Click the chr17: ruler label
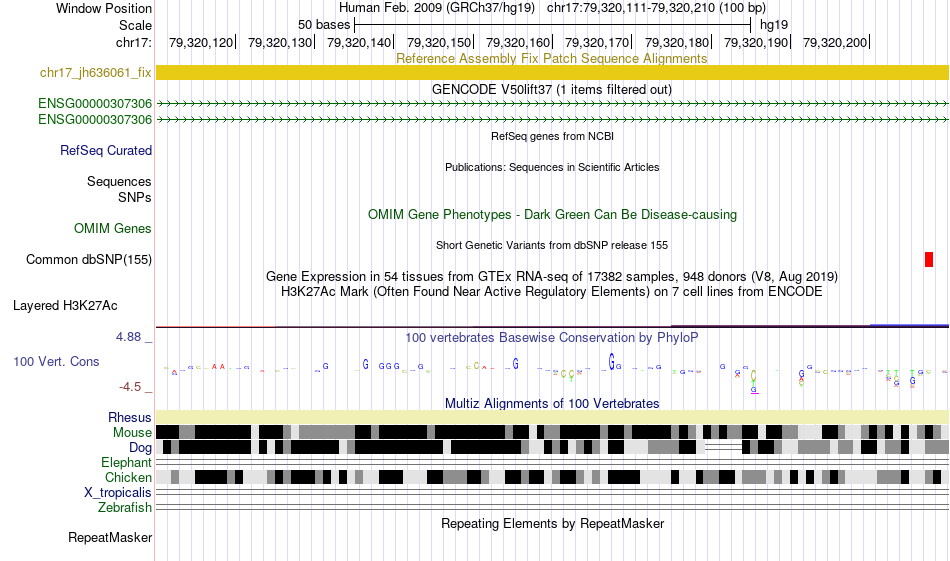 134,42
